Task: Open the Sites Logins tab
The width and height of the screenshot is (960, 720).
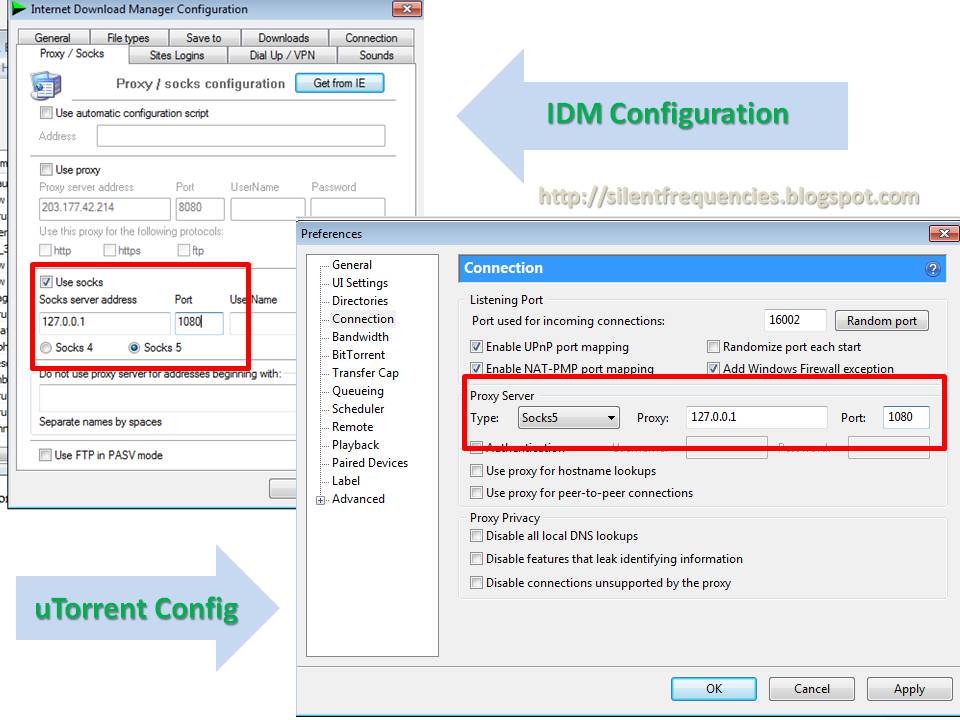Action: (x=178, y=55)
